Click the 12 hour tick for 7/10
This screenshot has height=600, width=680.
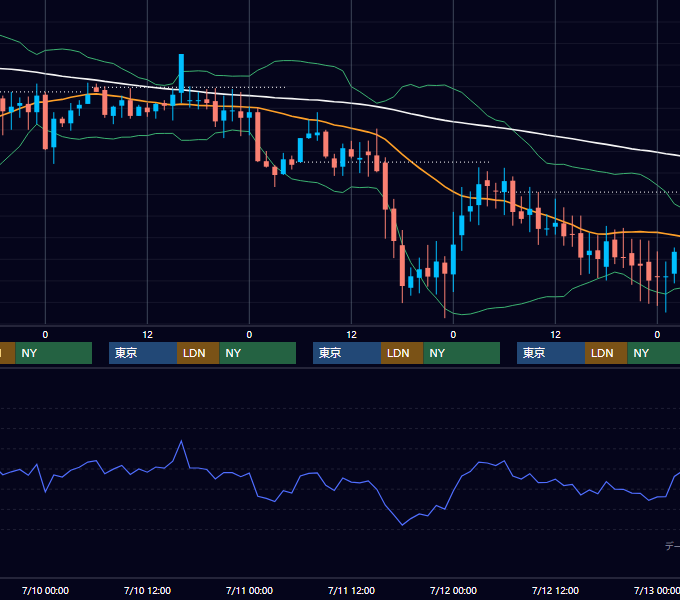click(x=147, y=335)
